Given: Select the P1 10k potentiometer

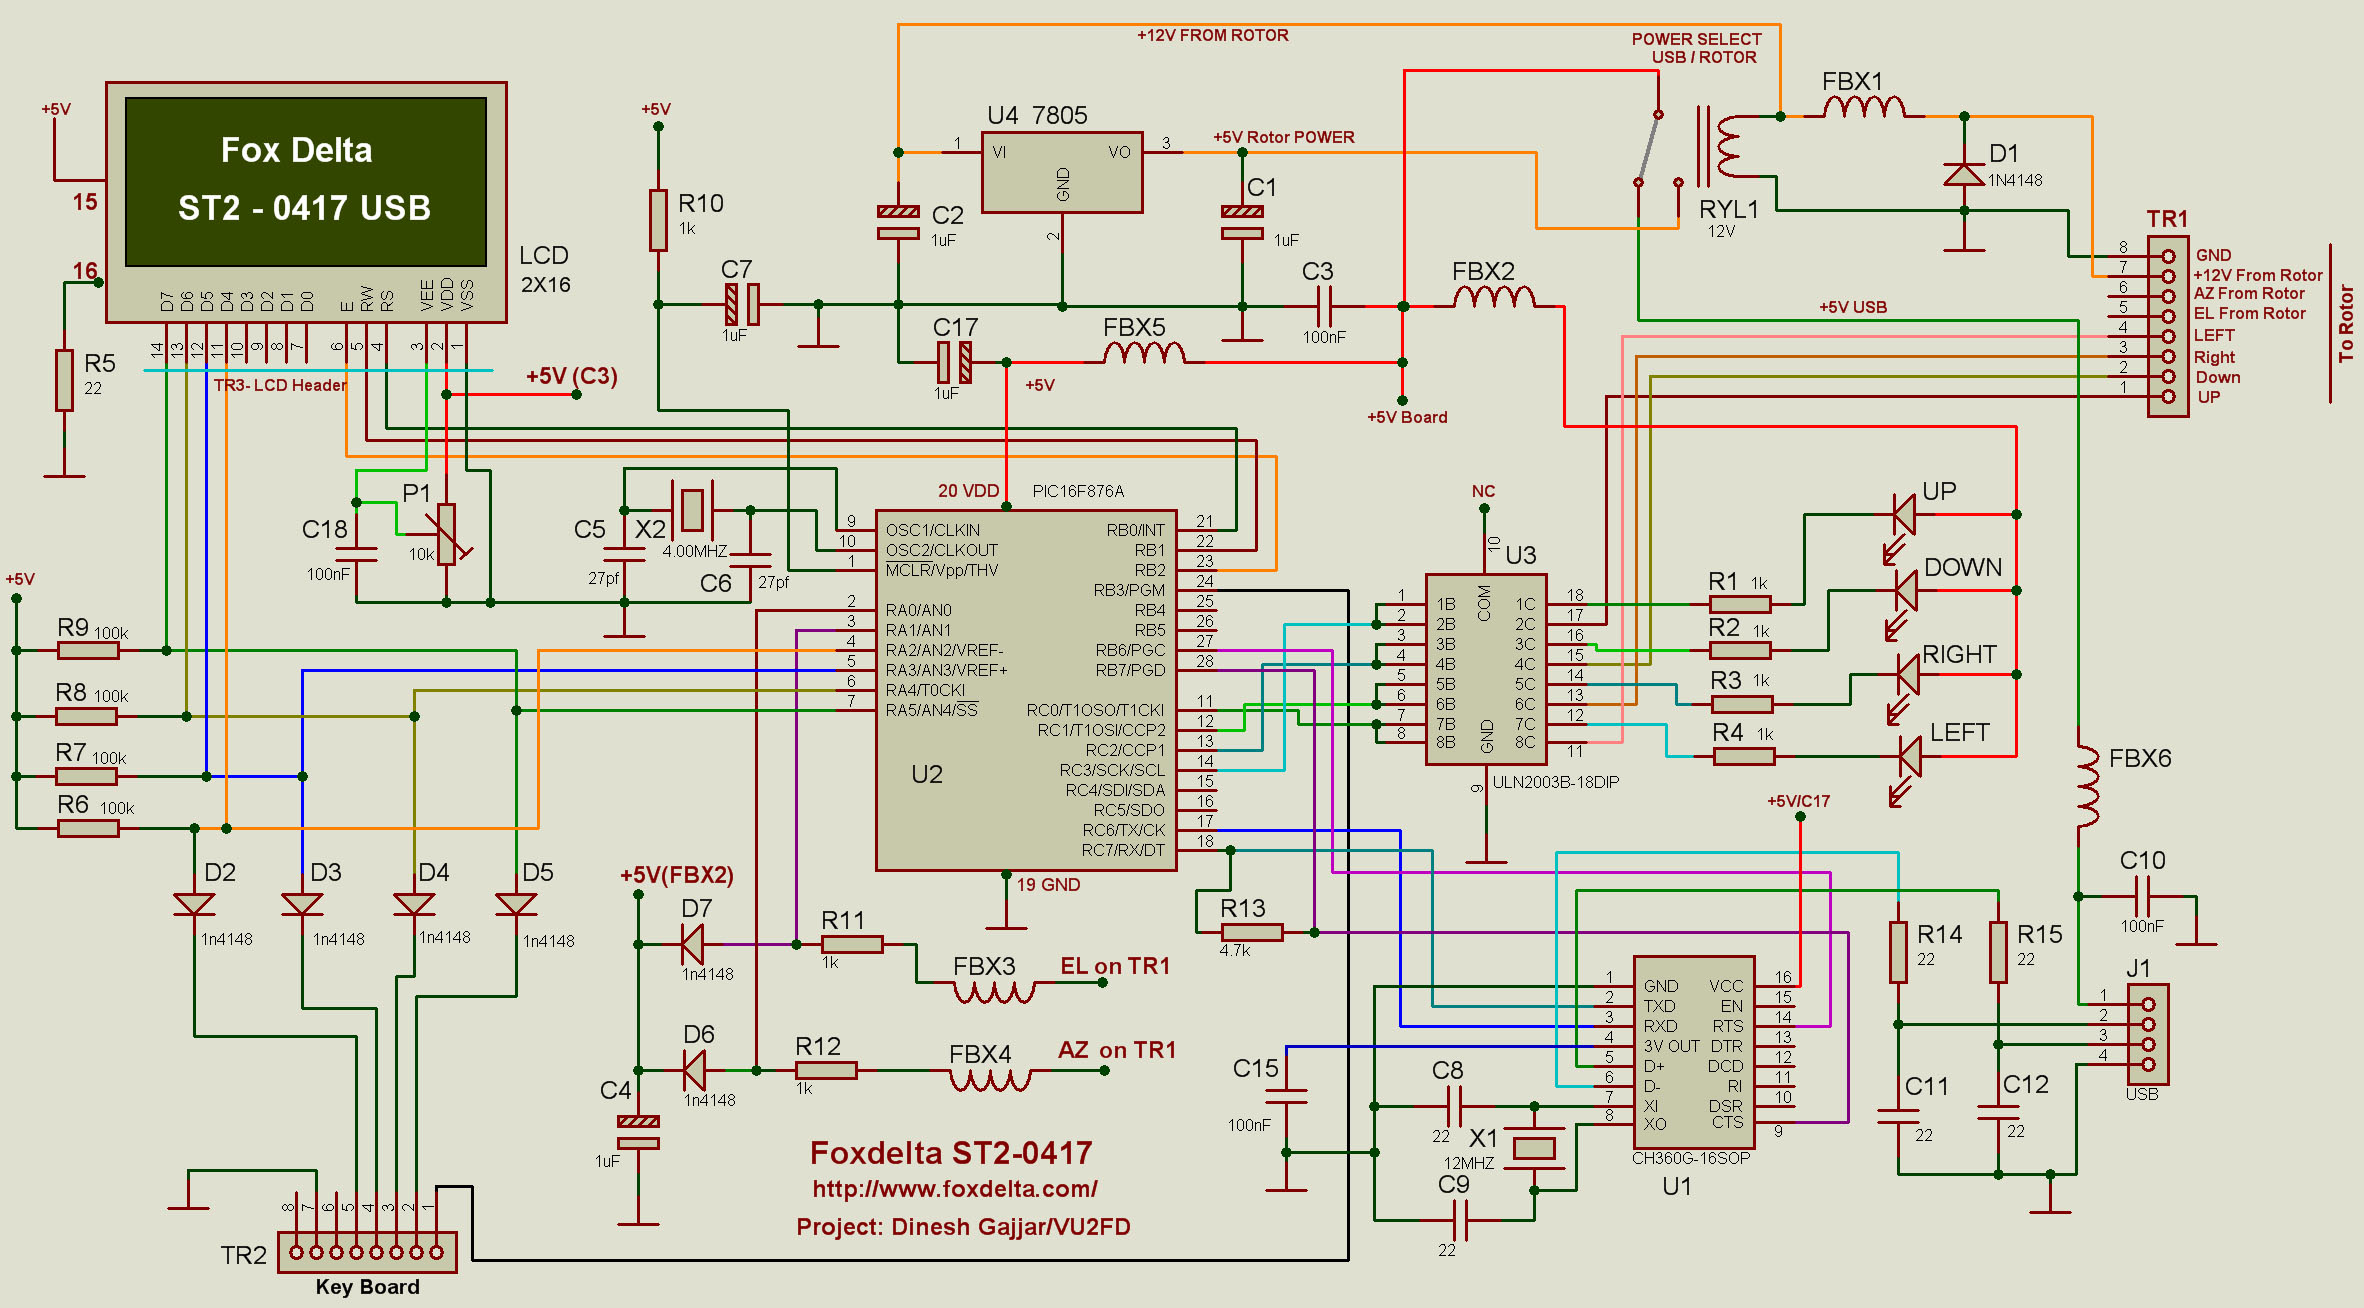Looking at the screenshot, I should [447, 534].
